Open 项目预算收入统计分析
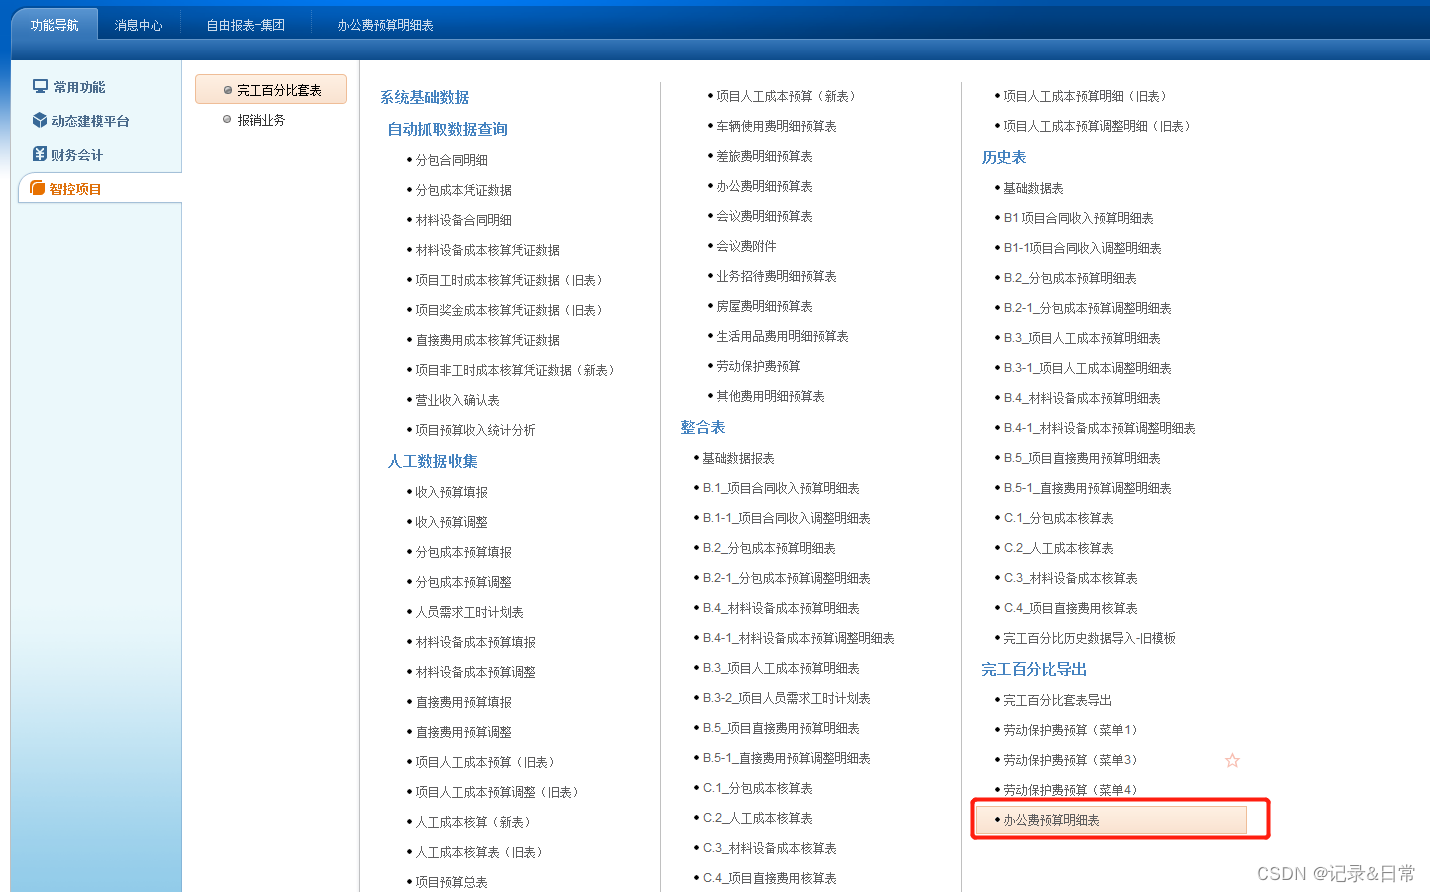This screenshot has height=892, width=1430. pyautogui.click(x=475, y=430)
